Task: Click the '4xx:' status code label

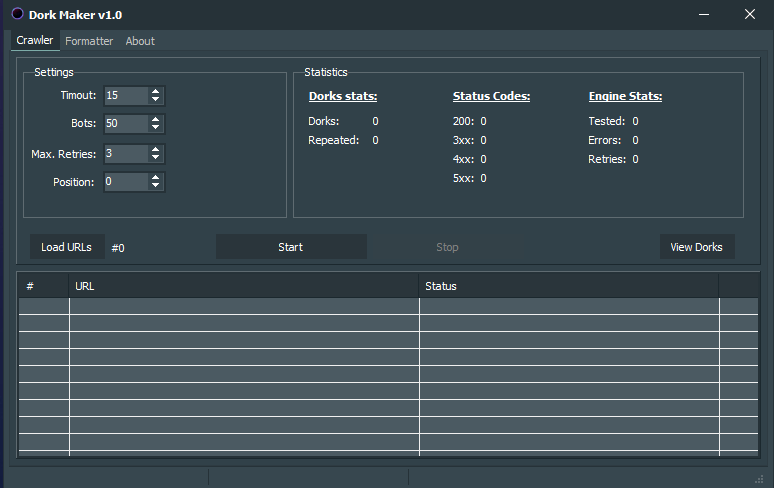Action: (464, 159)
